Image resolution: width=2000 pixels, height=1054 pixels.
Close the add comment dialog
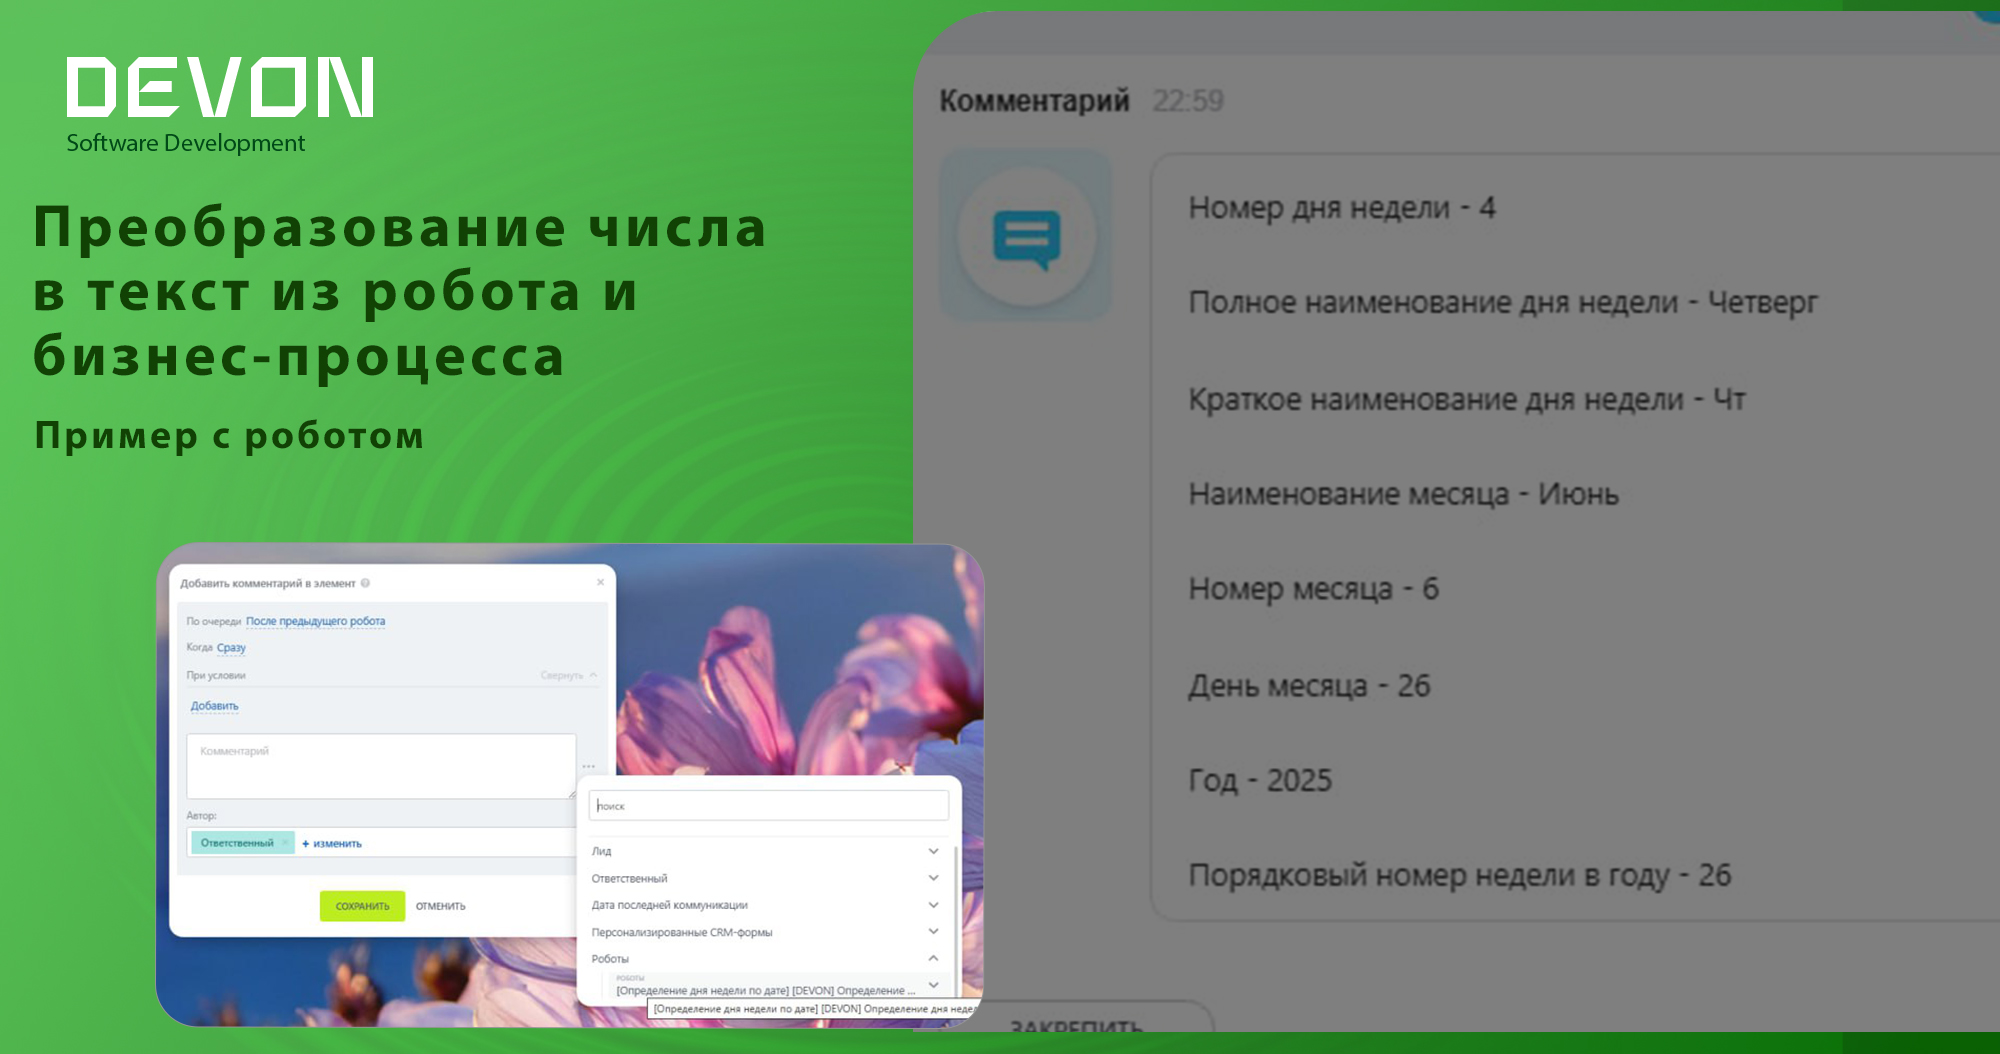click(x=600, y=582)
